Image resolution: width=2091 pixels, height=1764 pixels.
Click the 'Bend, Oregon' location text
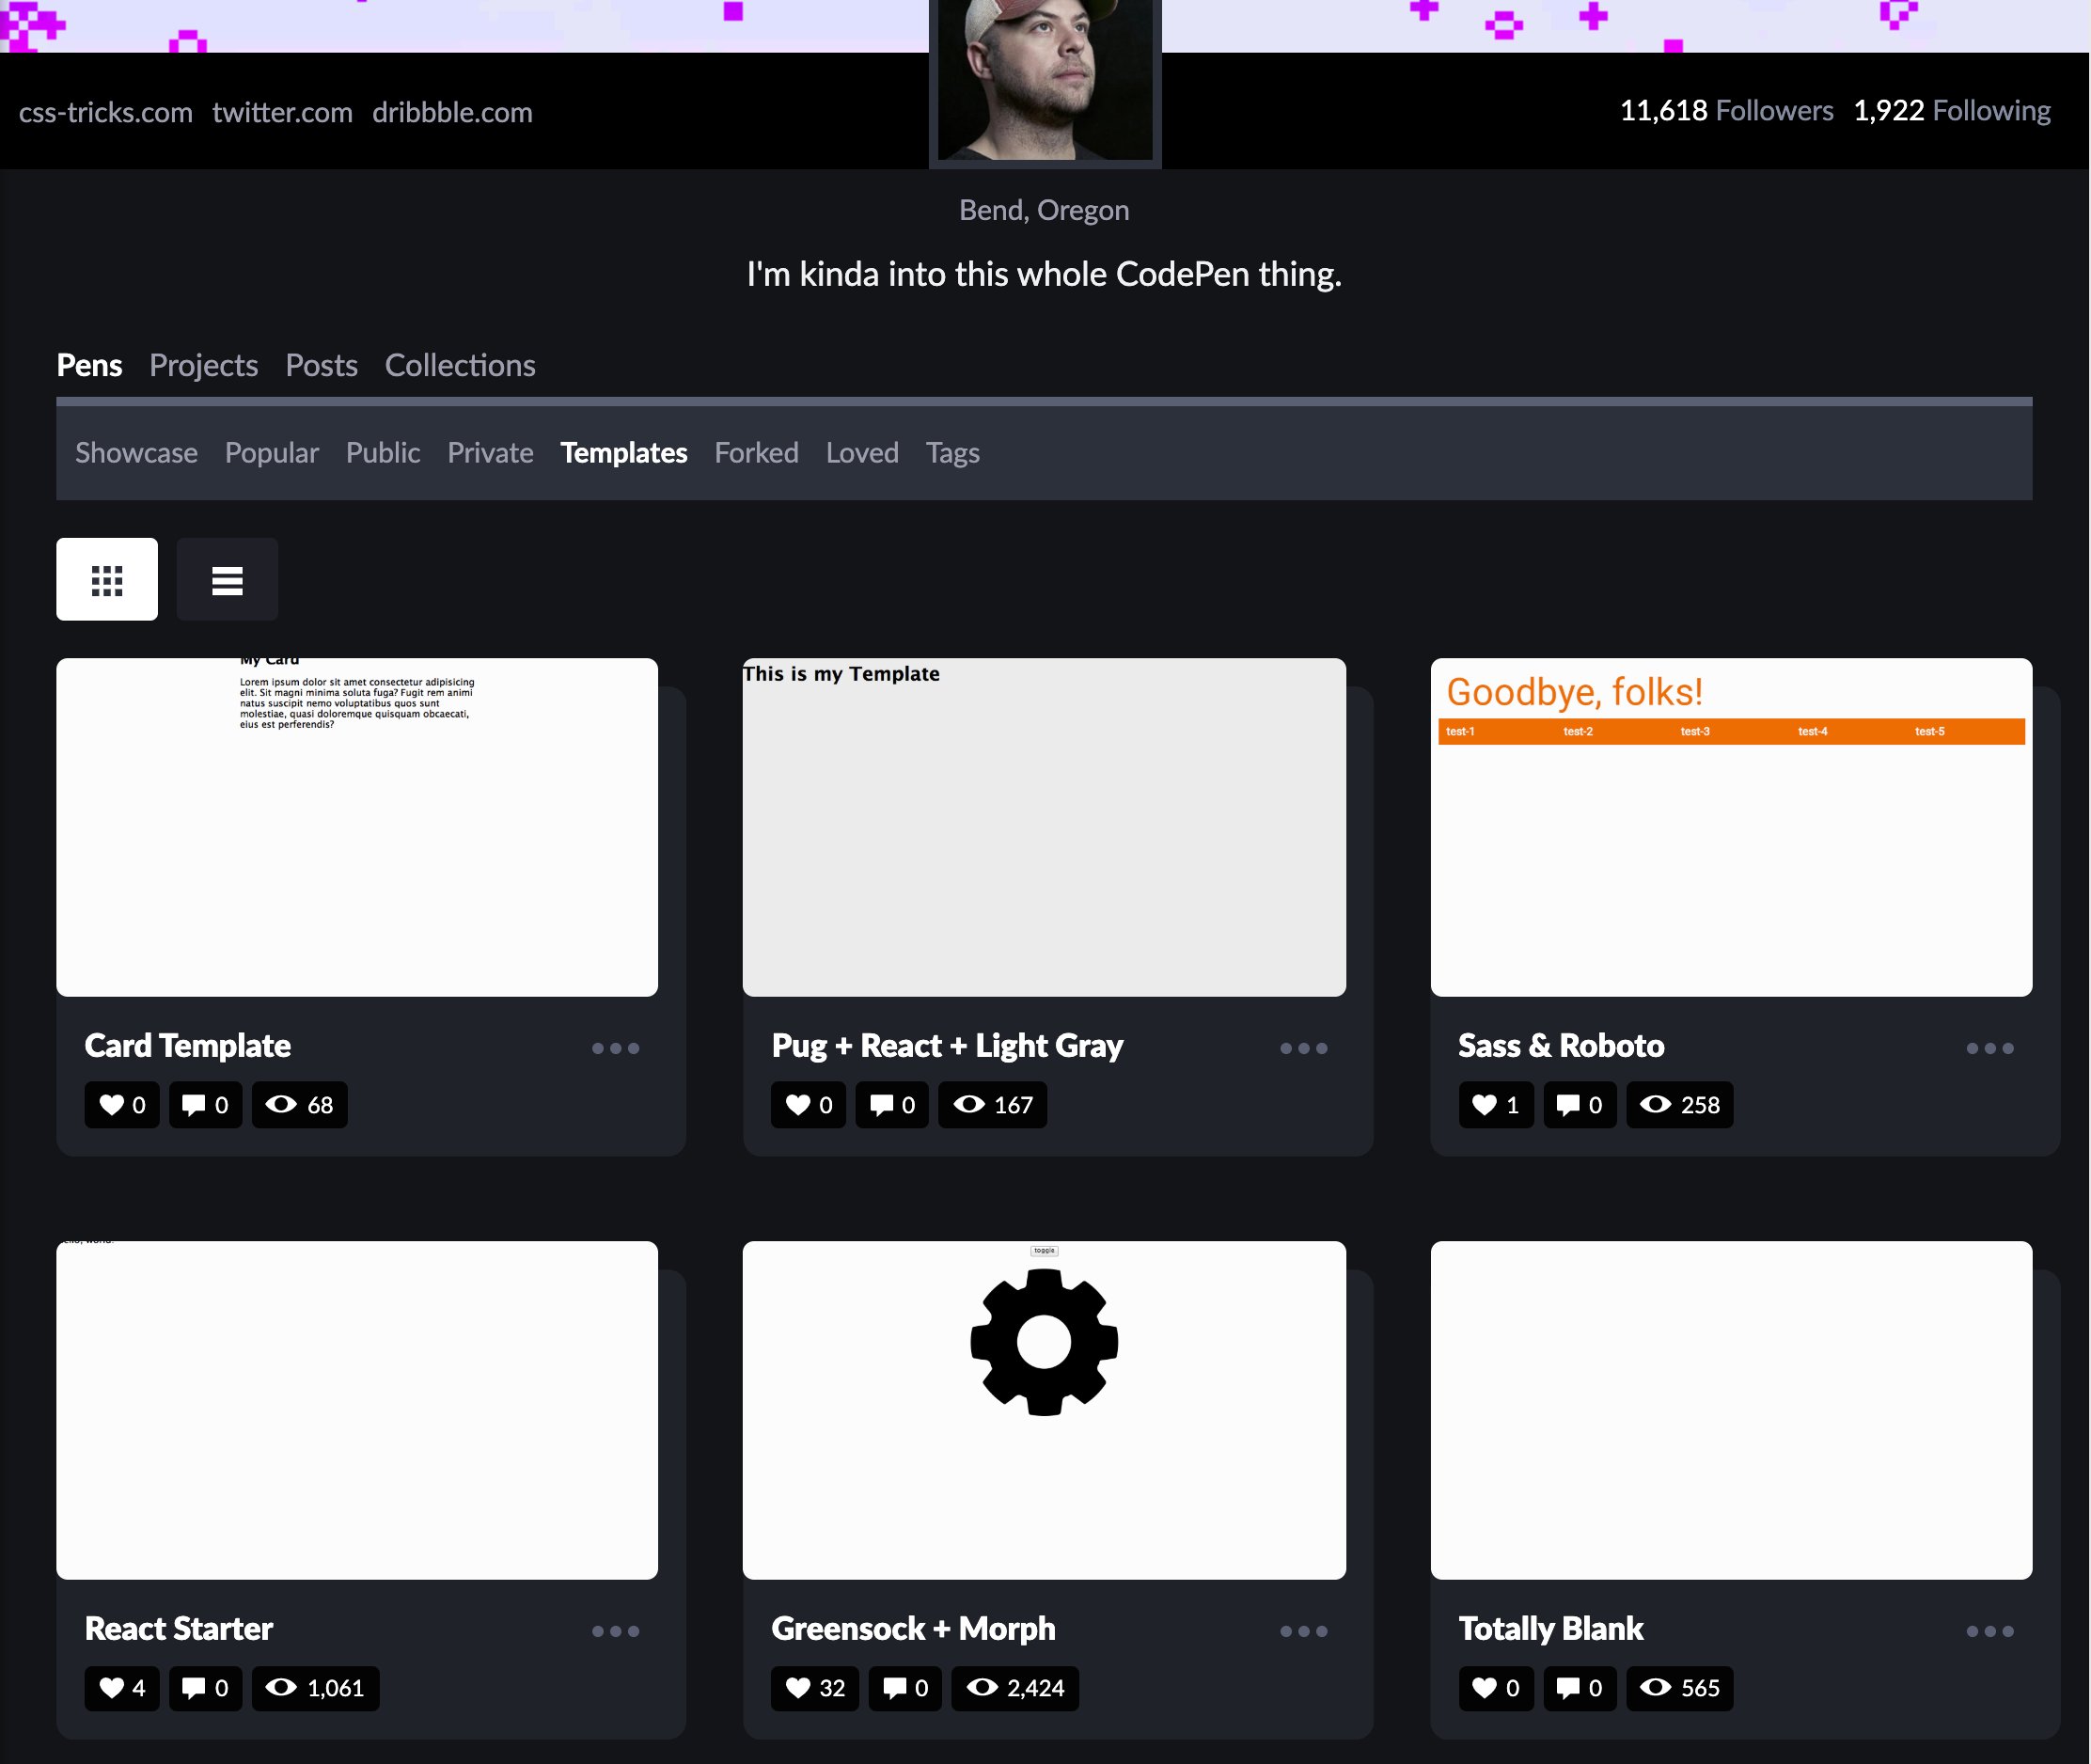tap(1044, 210)
